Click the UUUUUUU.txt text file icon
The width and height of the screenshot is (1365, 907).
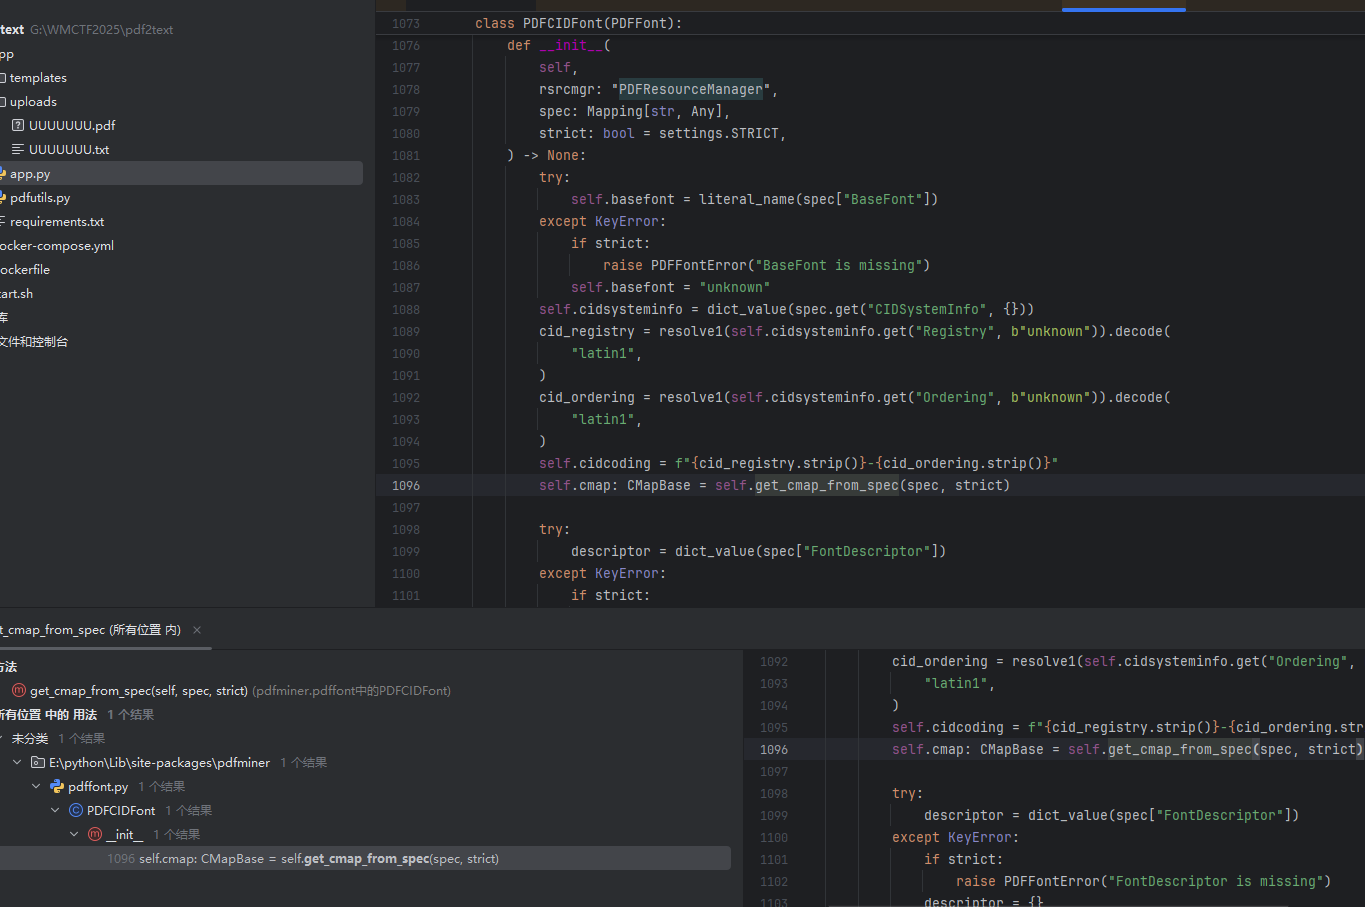pyautogui.click(x=18, y=149)
